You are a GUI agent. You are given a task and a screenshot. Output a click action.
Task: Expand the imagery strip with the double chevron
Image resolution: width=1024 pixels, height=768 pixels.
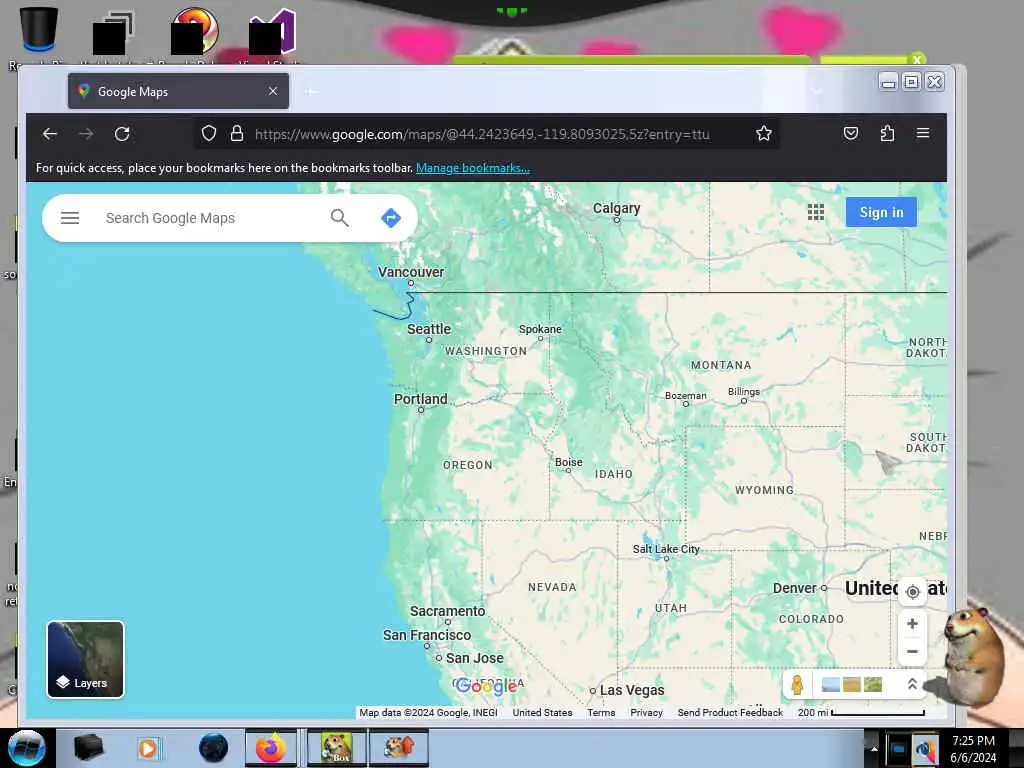[x=912, y=684]
